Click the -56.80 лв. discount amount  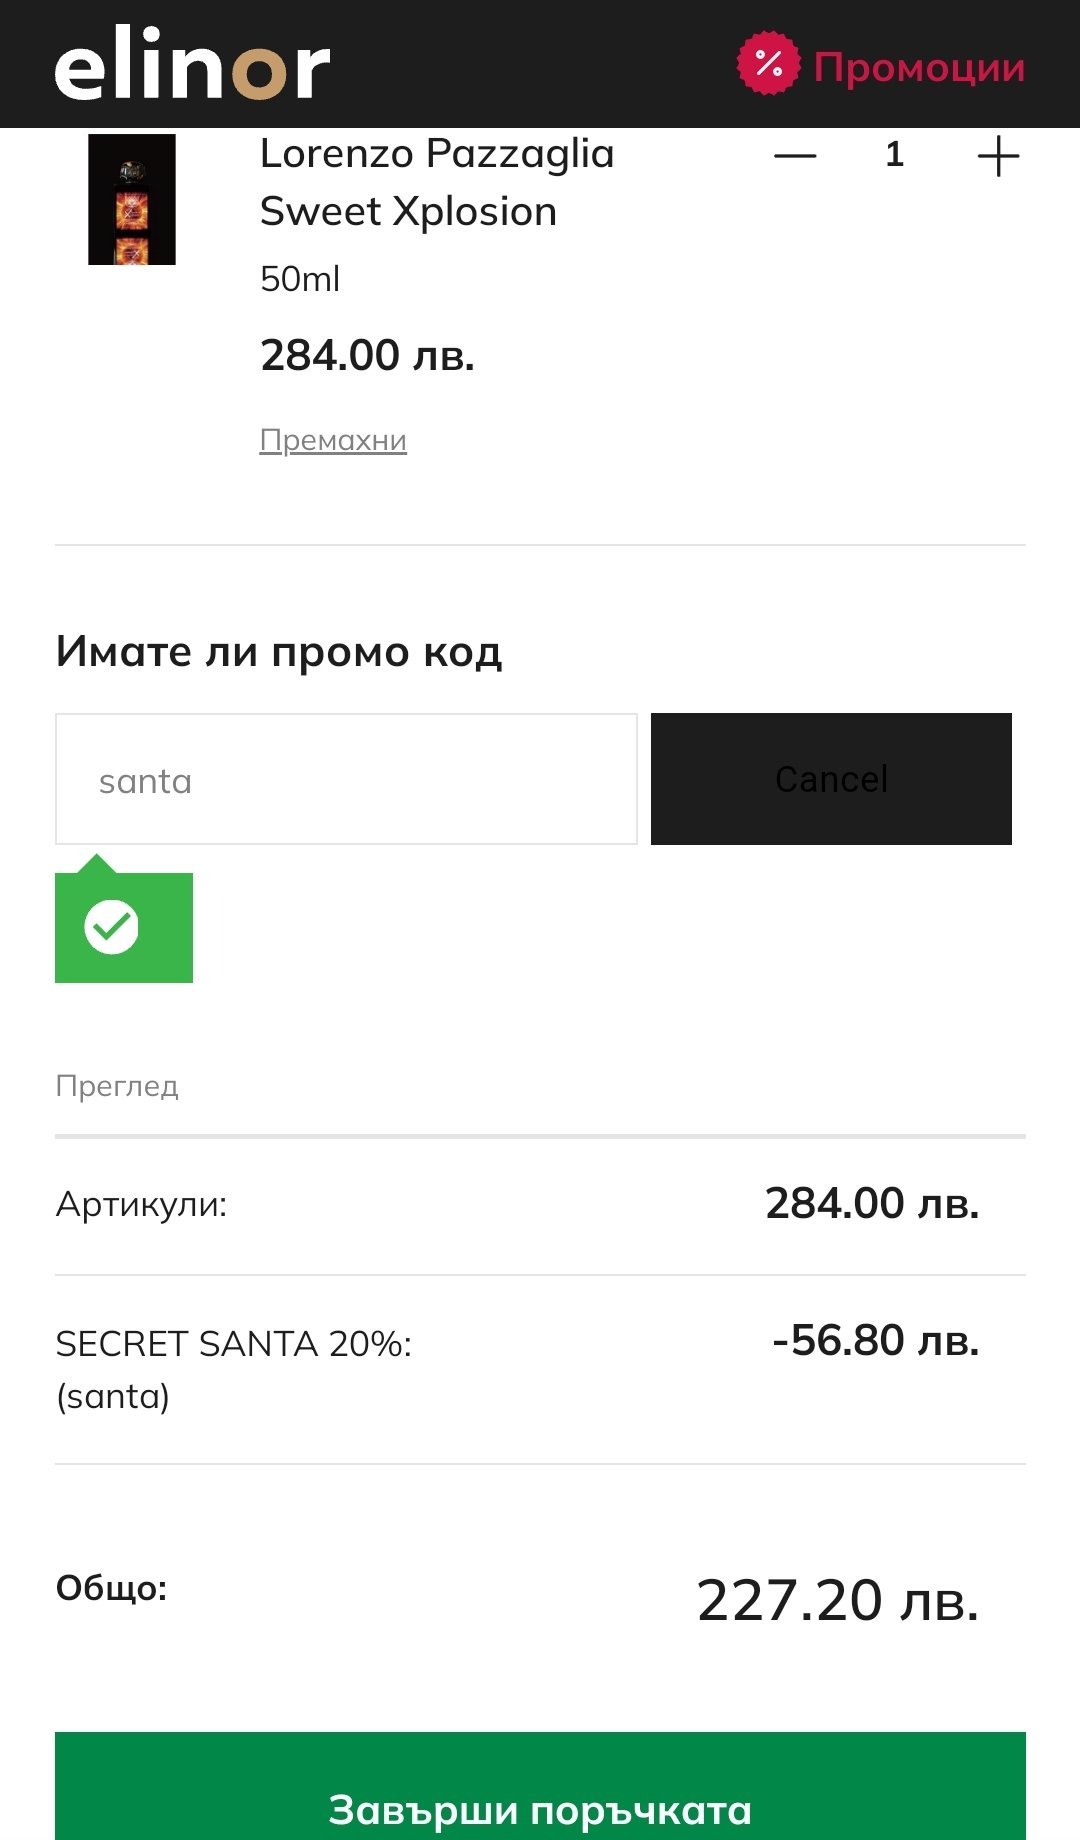coord(875,1341)
